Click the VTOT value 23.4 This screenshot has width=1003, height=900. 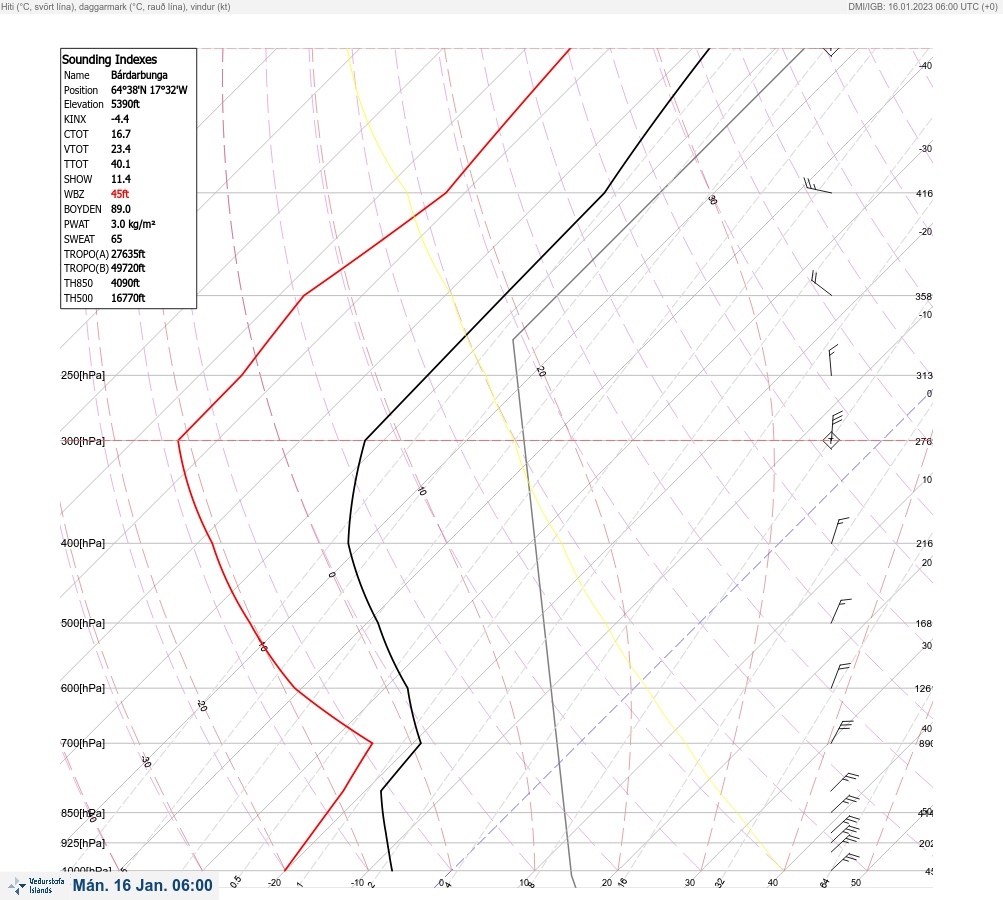coord(120,149)
